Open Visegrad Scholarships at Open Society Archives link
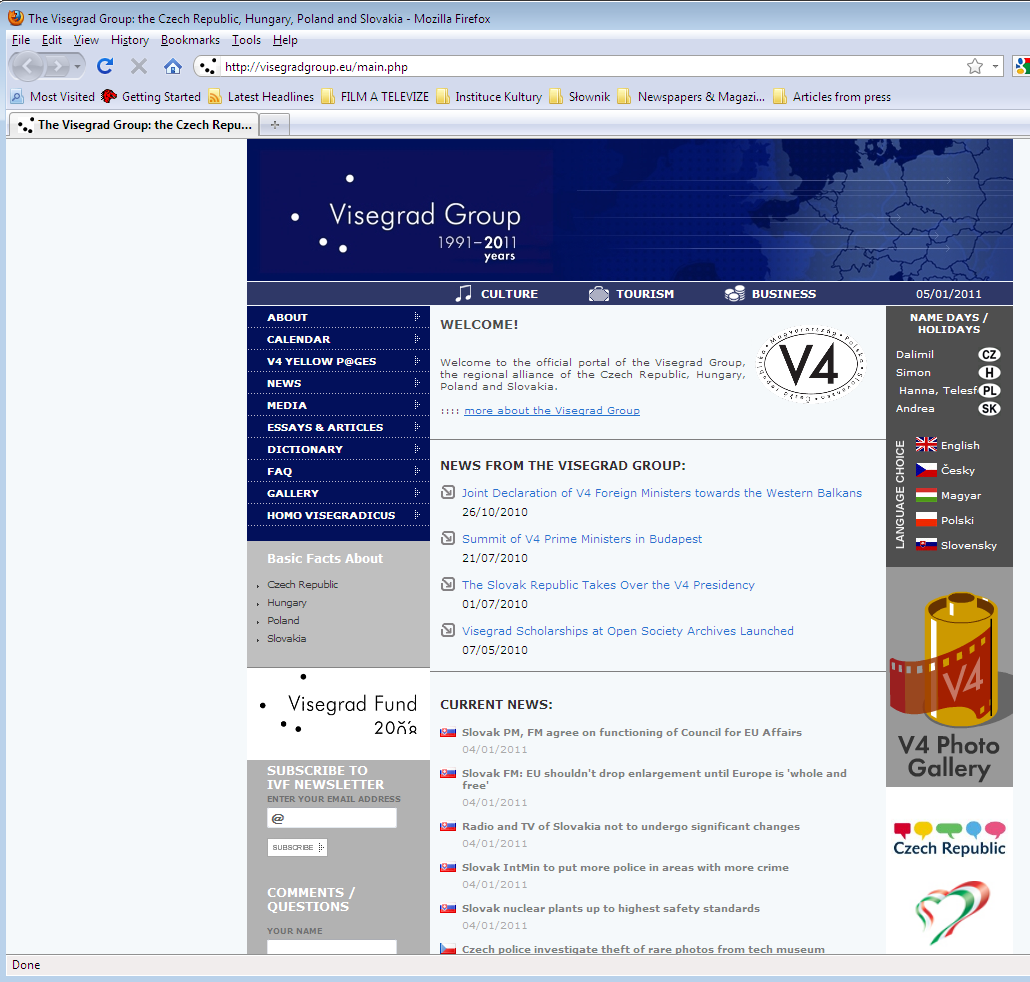The width and height of the screenshot is (1030, 982). (627, 631)
